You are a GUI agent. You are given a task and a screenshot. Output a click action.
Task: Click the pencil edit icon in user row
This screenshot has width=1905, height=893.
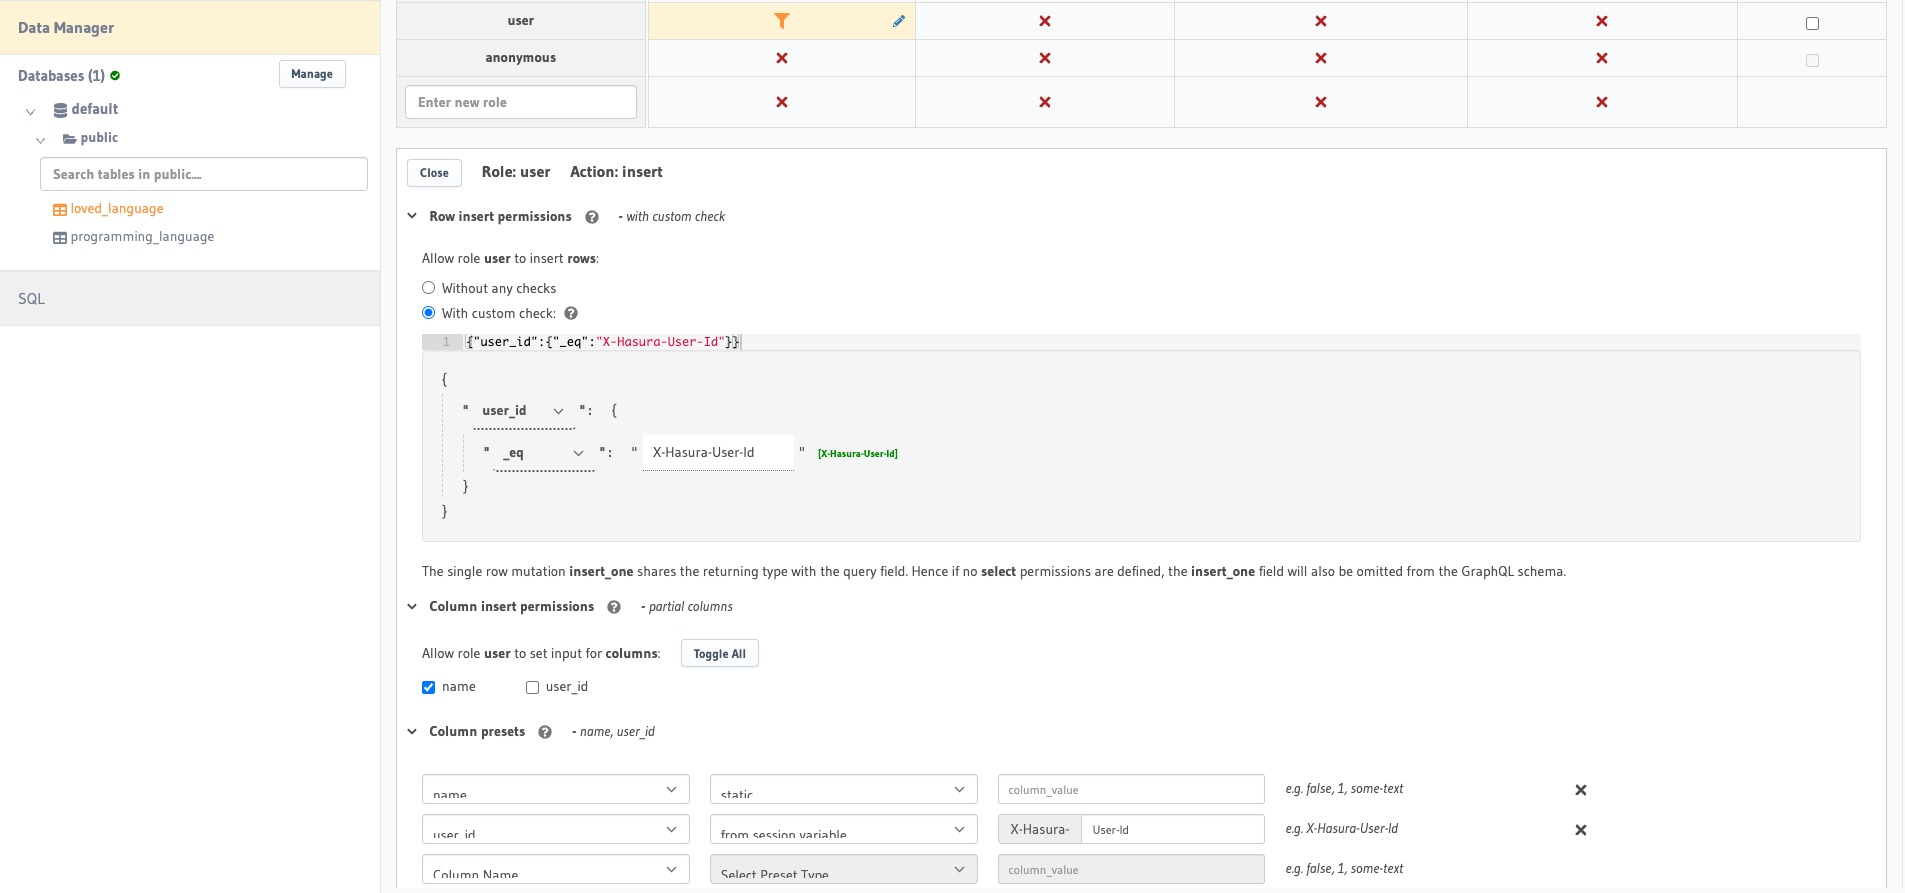point(899,21)
